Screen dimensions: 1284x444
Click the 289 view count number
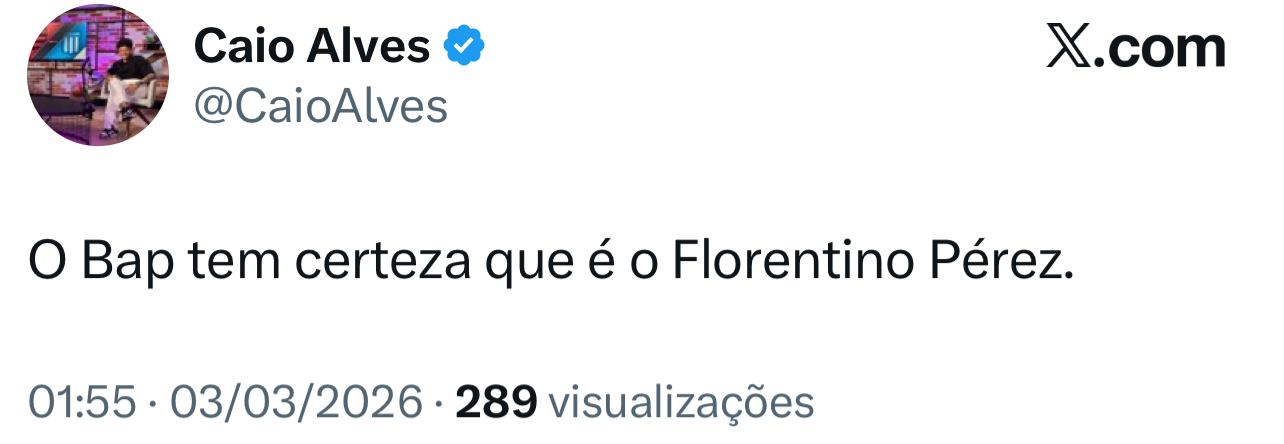tap(496, 402)
